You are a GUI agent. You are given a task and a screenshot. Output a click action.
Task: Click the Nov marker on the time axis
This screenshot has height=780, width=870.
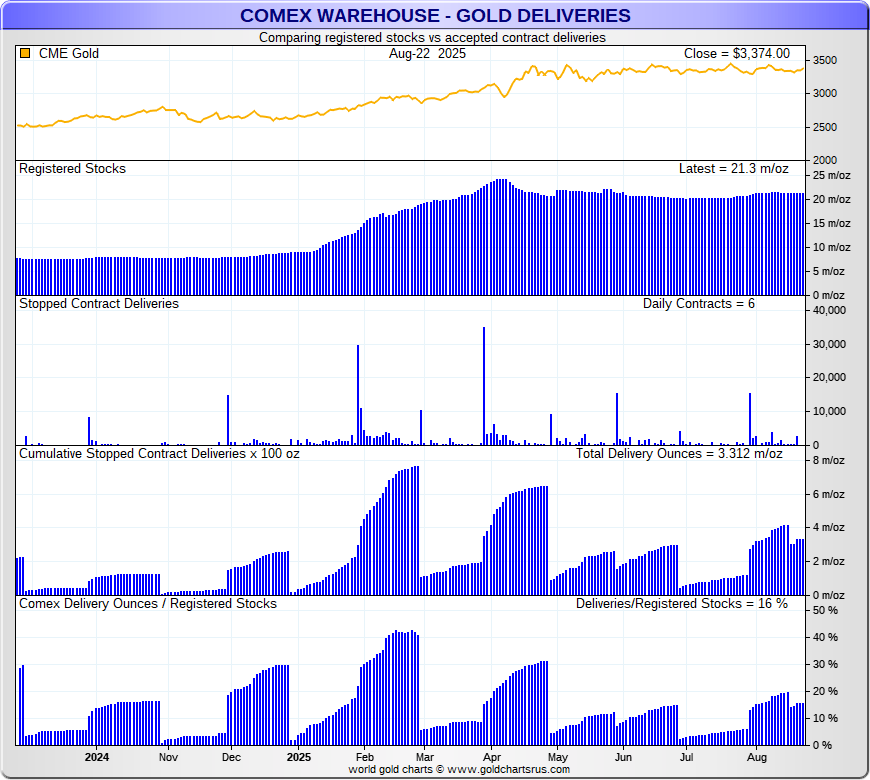click(x=166, y=757)
